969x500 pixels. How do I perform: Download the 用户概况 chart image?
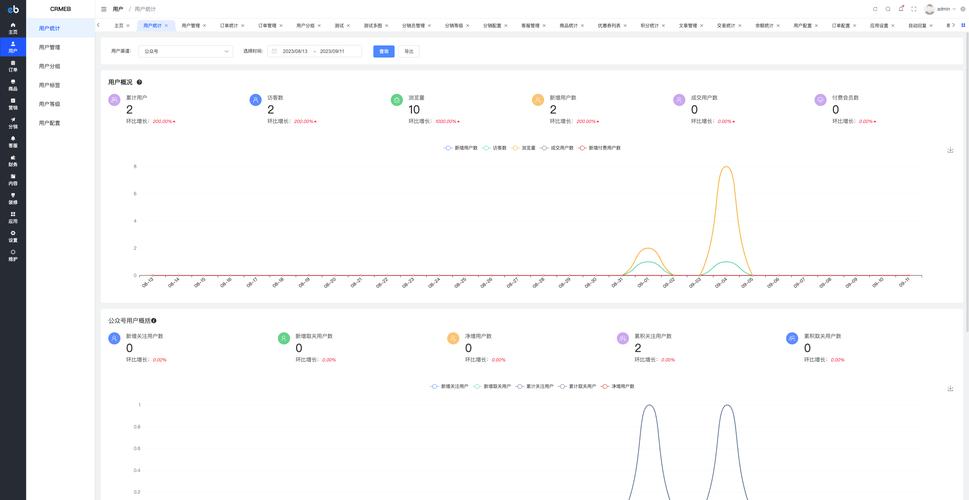point(950,150)
